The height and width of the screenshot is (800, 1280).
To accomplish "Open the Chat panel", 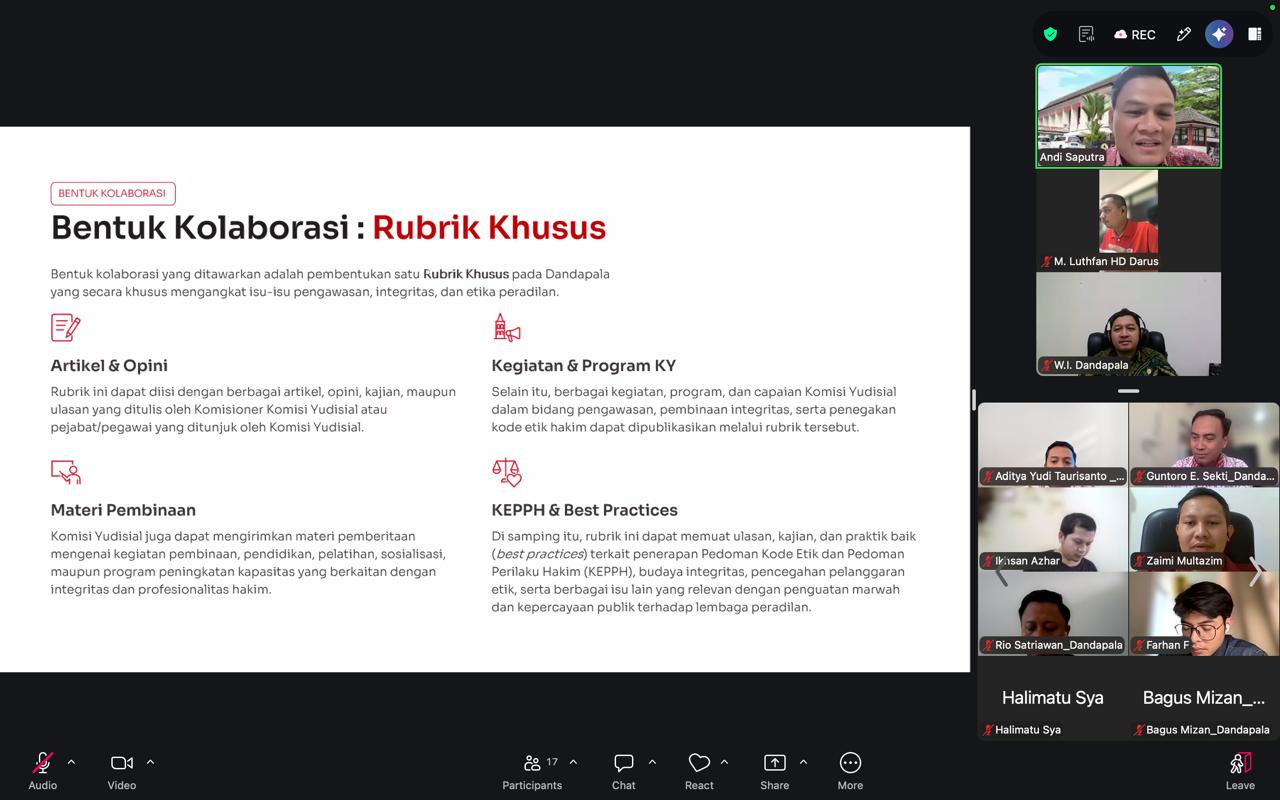I will [624, 771].
